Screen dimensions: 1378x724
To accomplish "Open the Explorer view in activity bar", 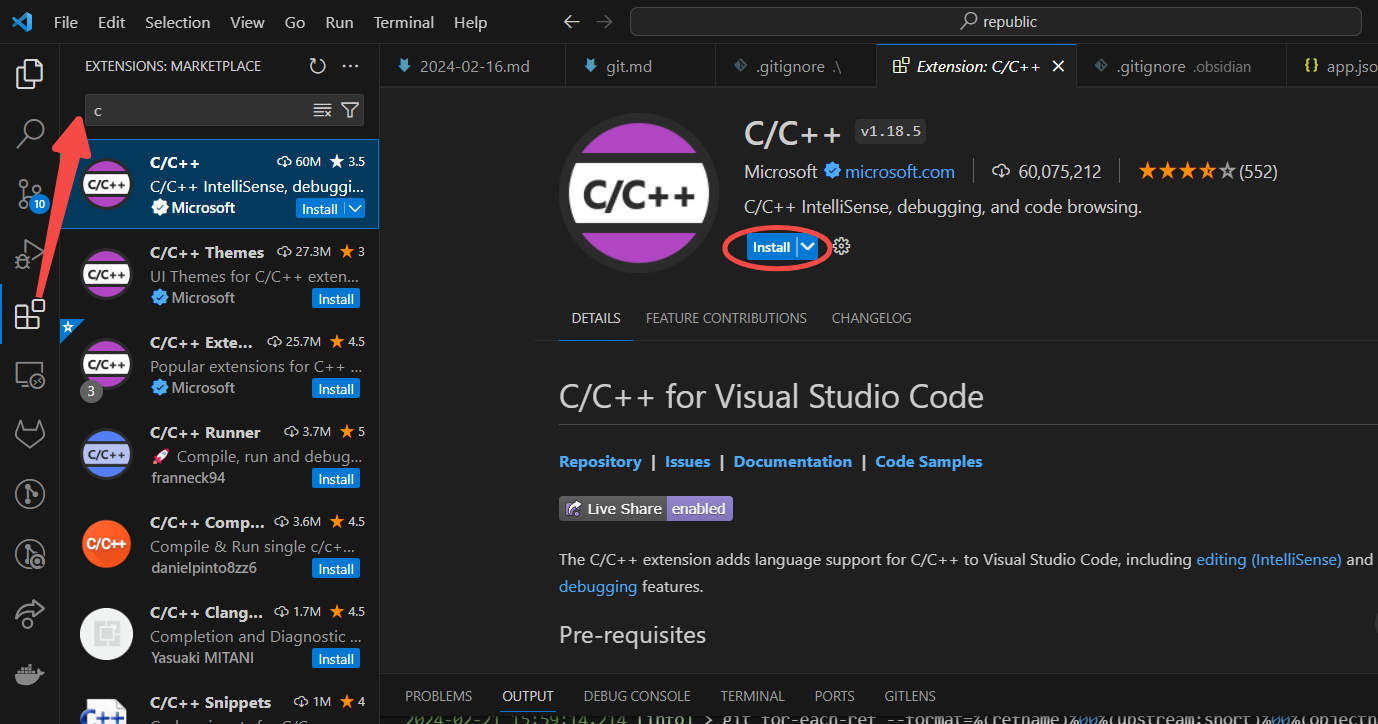I will click(30, 73).
